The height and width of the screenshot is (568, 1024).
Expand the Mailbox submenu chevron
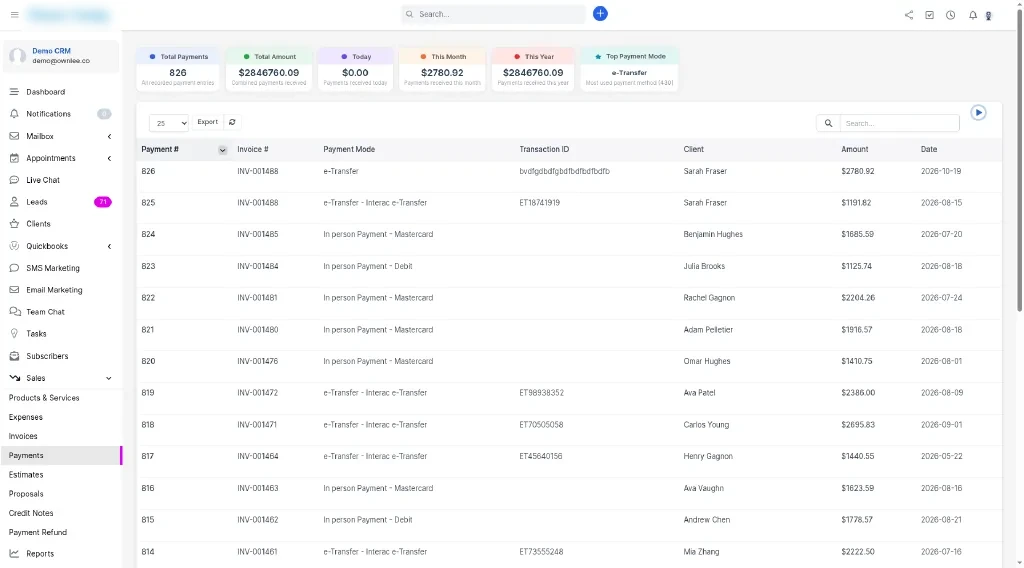point(109,136)
